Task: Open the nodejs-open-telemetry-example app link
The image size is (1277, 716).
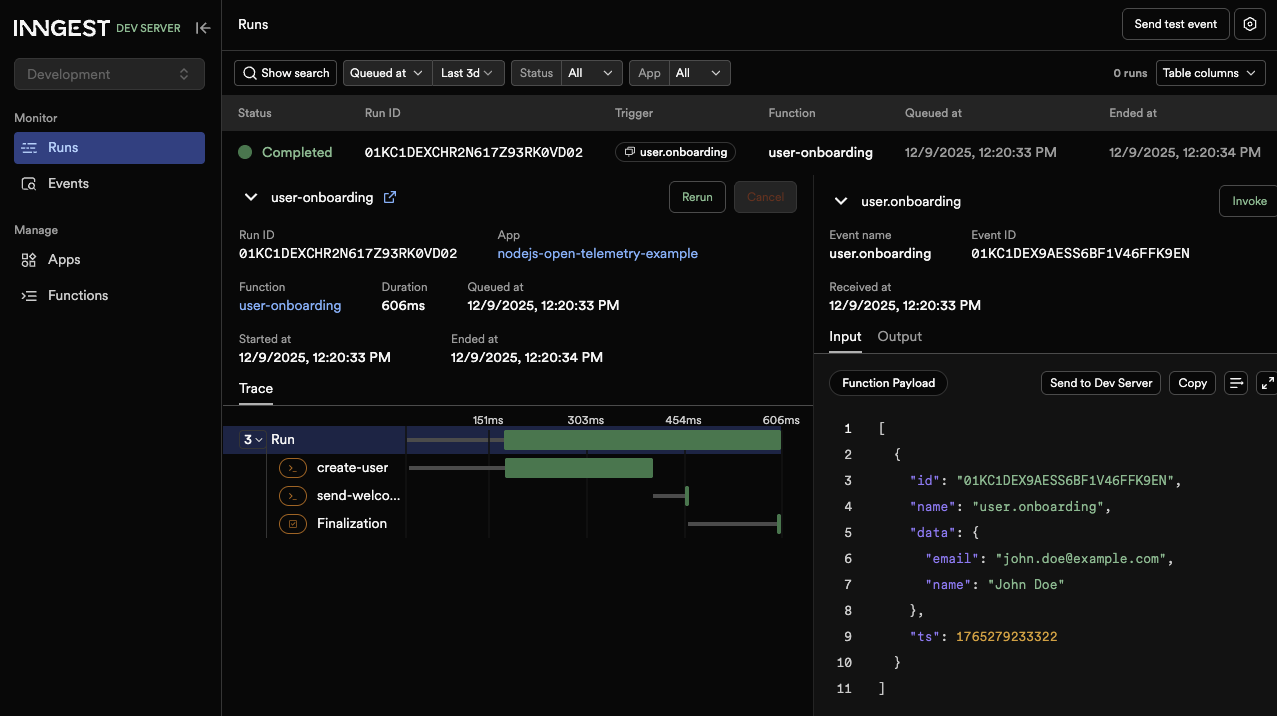Action: click(x=597, y=253)
